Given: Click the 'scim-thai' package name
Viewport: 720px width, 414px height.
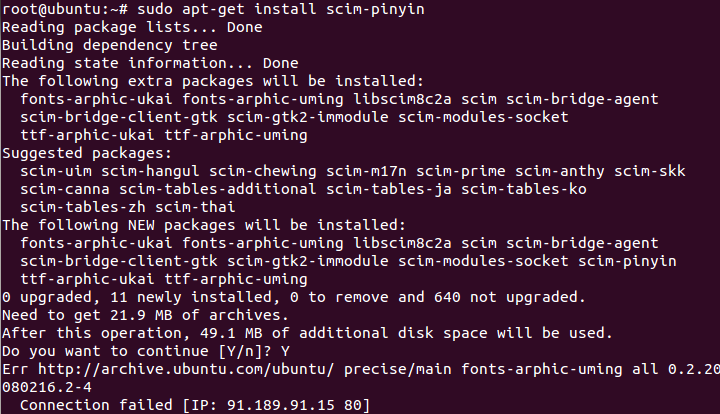Looking at the screenshot, I should [195, 207].
